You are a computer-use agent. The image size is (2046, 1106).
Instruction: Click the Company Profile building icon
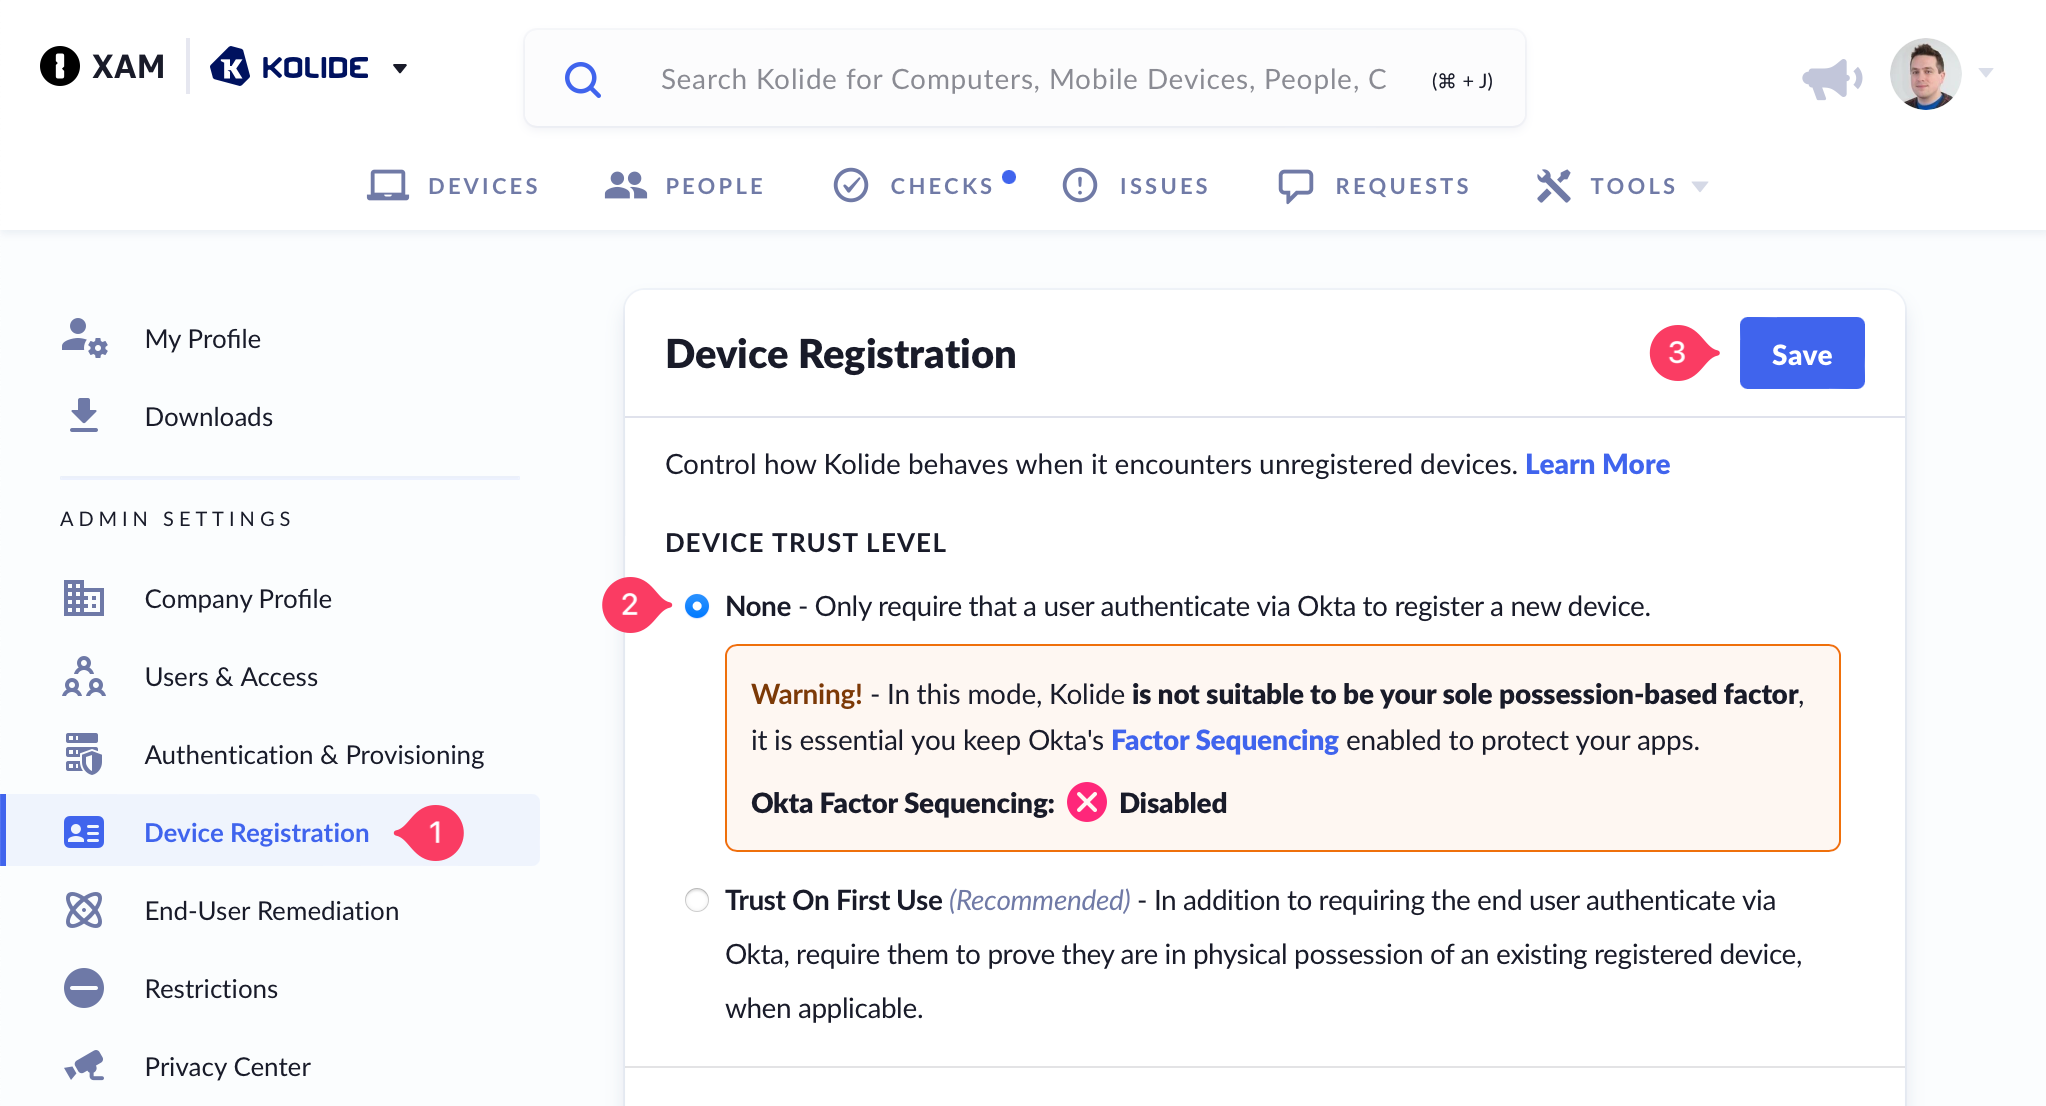tap(84, 598)
